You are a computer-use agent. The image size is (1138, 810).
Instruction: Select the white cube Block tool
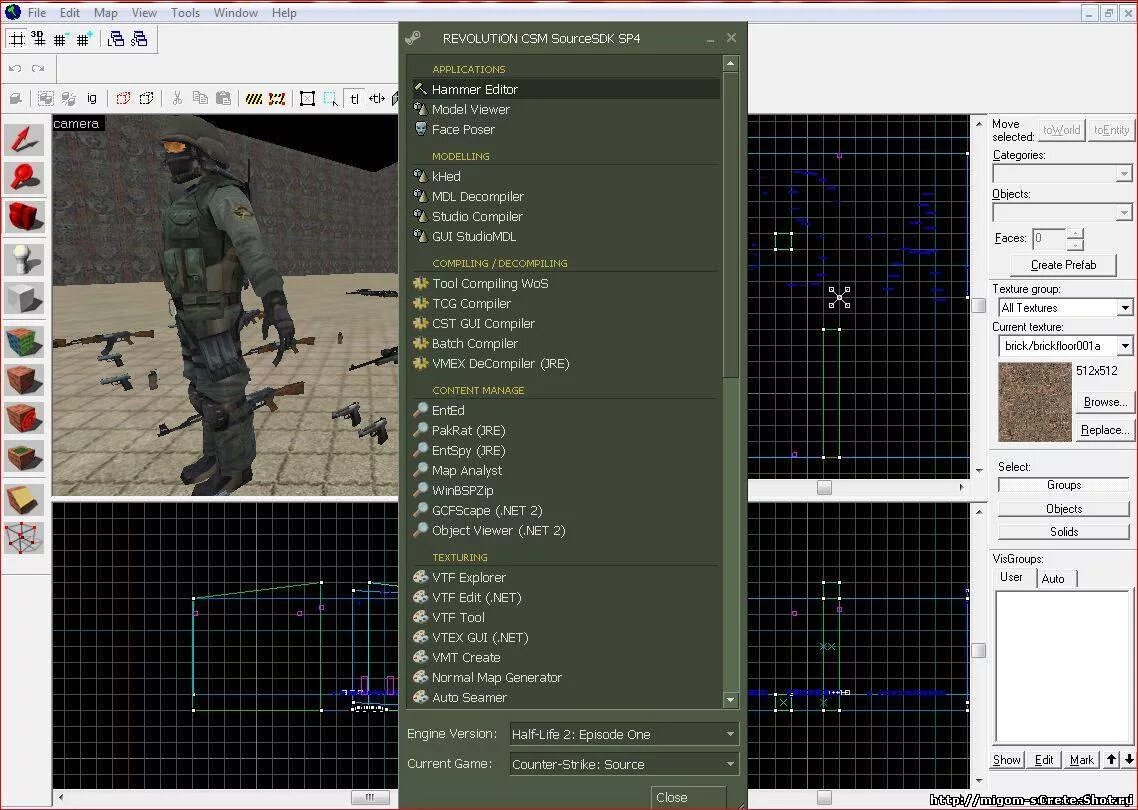pyautogui.click(x=24, y=298)
